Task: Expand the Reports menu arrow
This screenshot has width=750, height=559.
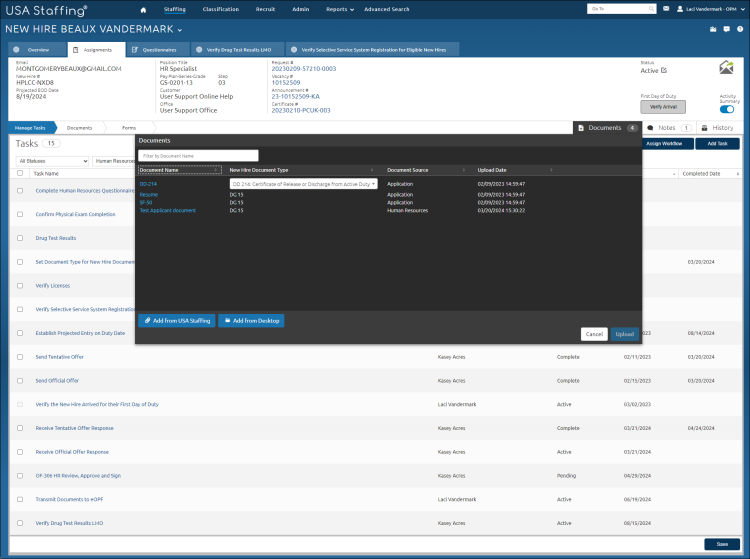Action: (352, 10)
